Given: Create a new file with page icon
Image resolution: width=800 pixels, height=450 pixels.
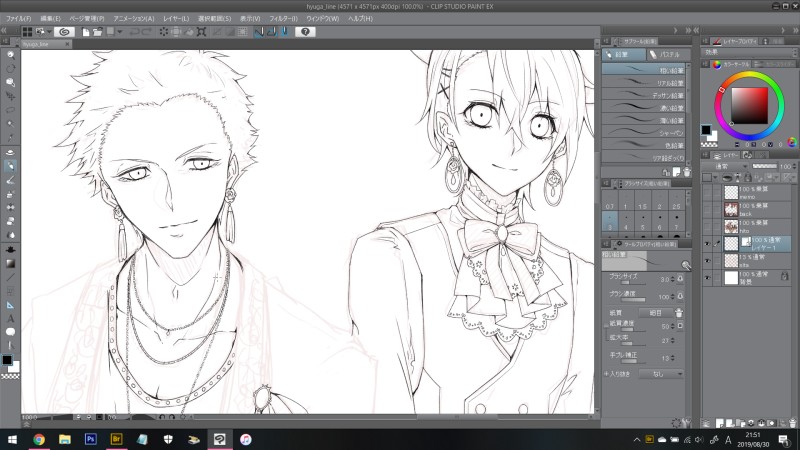Looking at the screenshot, I should pos(86,32).
